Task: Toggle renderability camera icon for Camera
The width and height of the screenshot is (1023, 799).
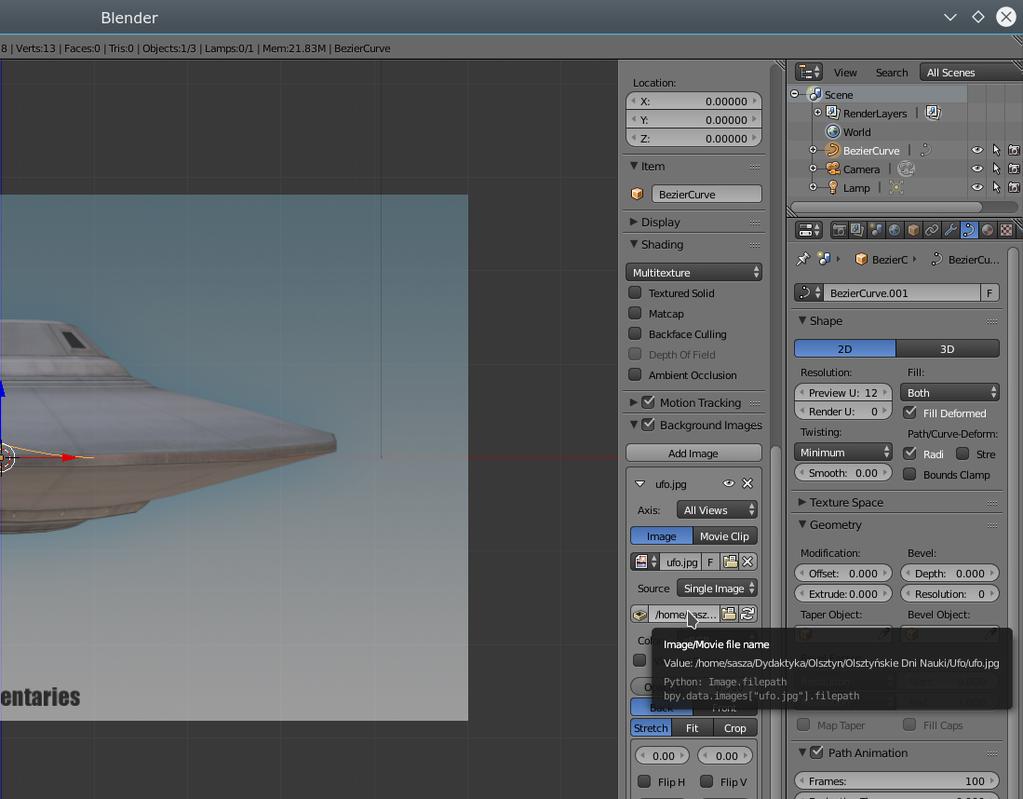Action: pos(1014,169)
